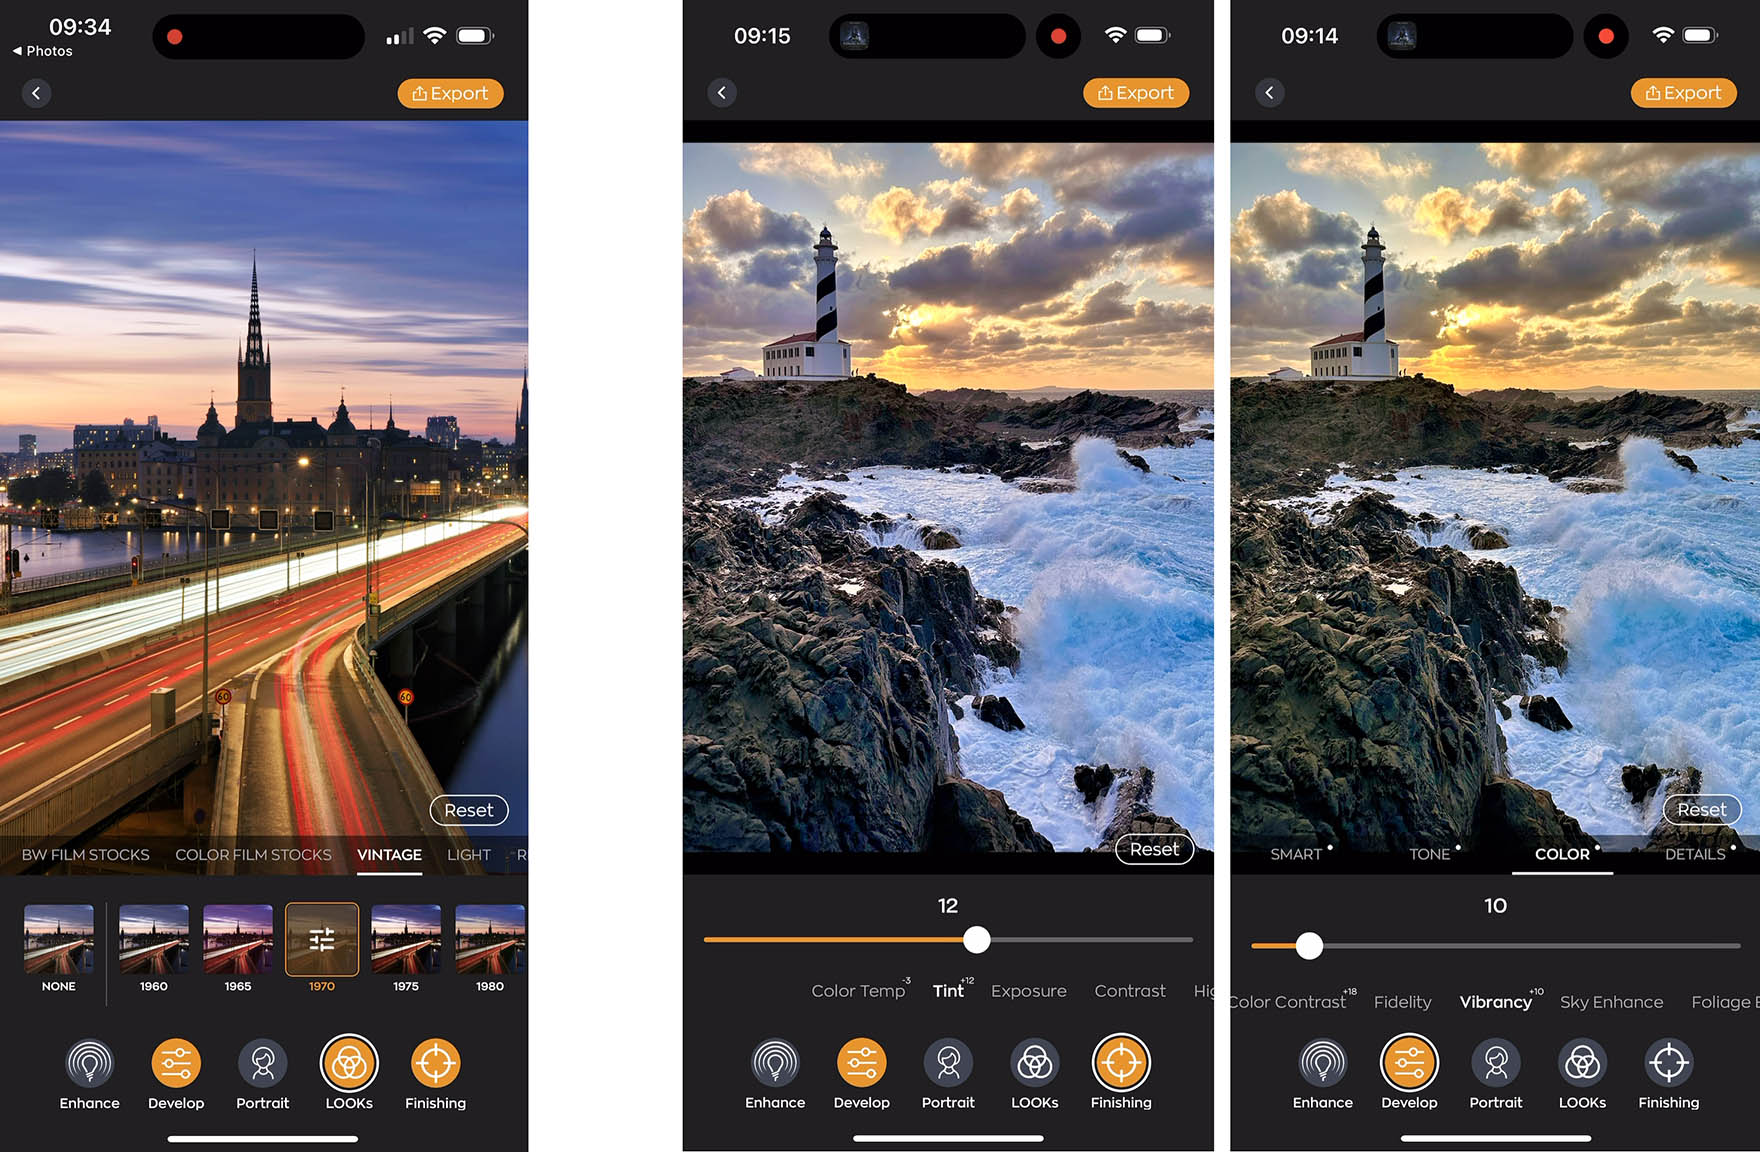The width and height of the screenshot is (1760, 1152).
Task: Tap Finishing icon in the 09:14 screen
Action: pyautogui.click(x=1668, y=1063)
